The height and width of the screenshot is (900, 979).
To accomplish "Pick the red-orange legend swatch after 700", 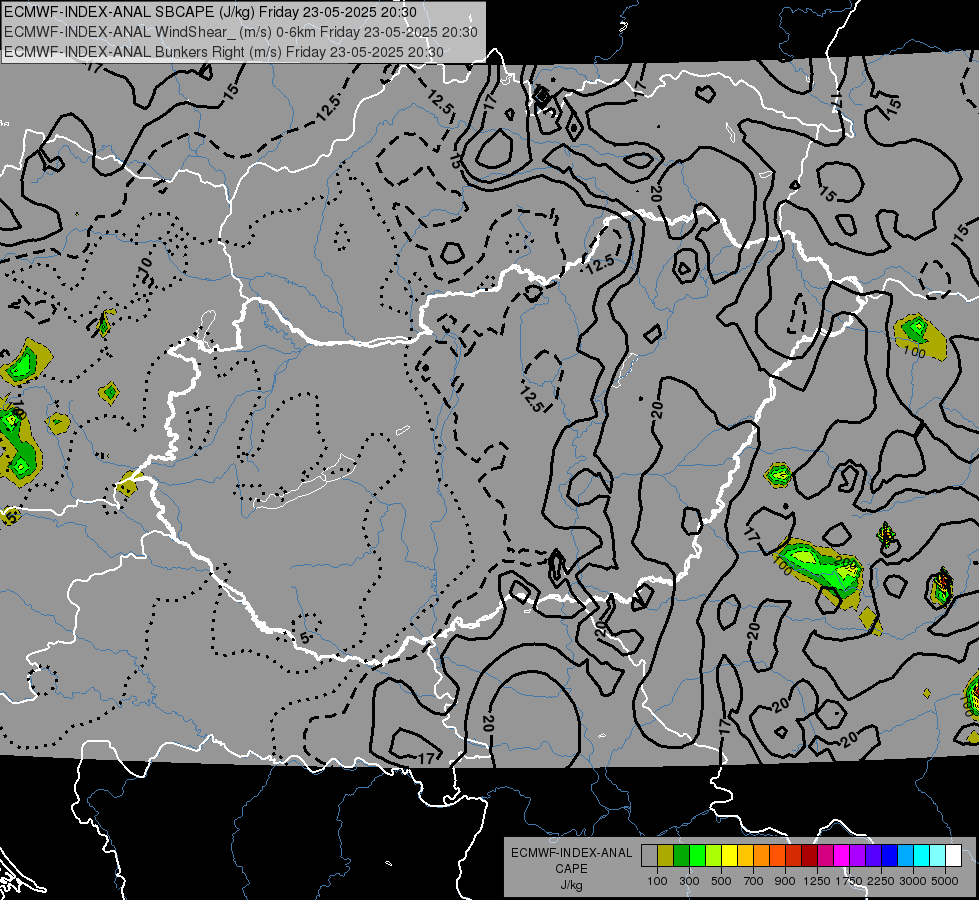I will point(777,856).
